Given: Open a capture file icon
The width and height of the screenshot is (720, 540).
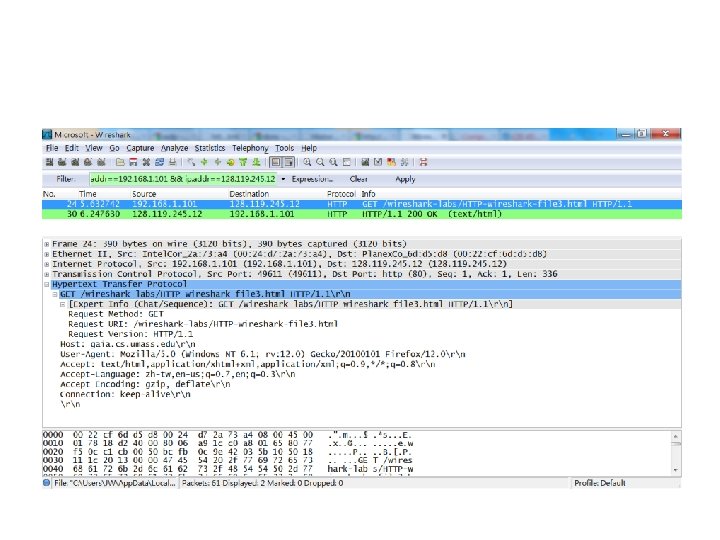Looking at the screenshot, I should (120, 162).
